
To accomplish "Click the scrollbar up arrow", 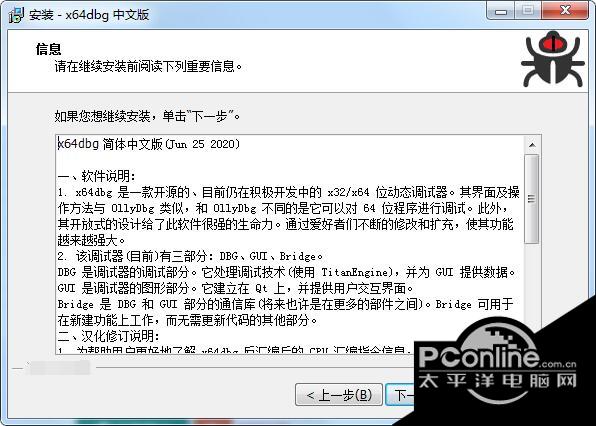I will click(532, 145).
